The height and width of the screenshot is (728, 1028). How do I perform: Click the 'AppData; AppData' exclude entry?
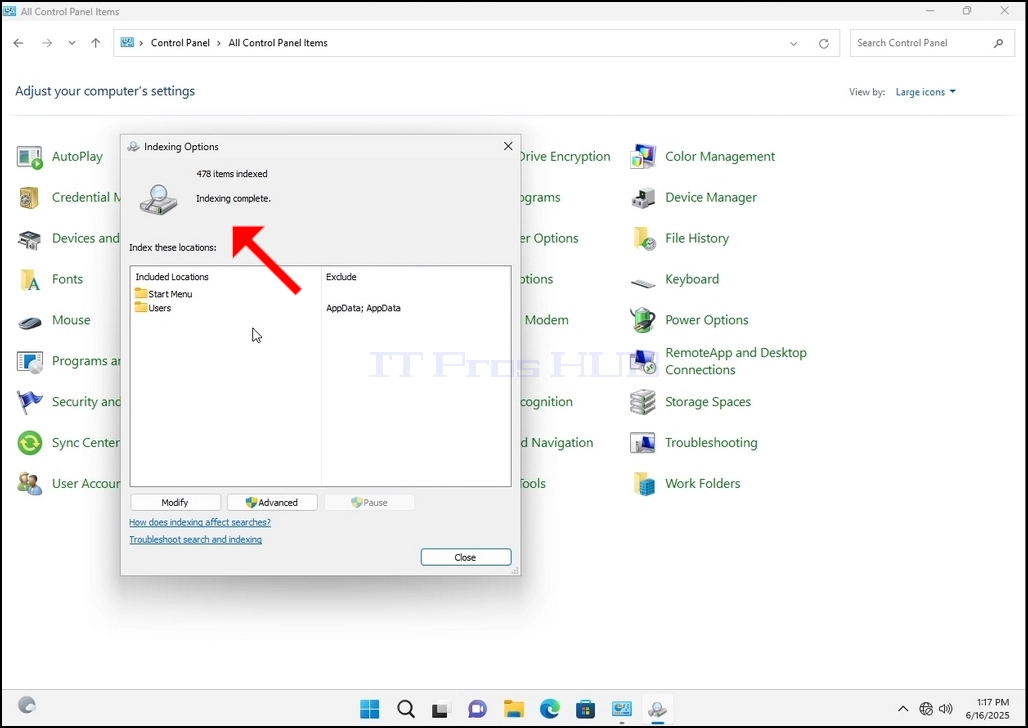[x=363, y=308]
